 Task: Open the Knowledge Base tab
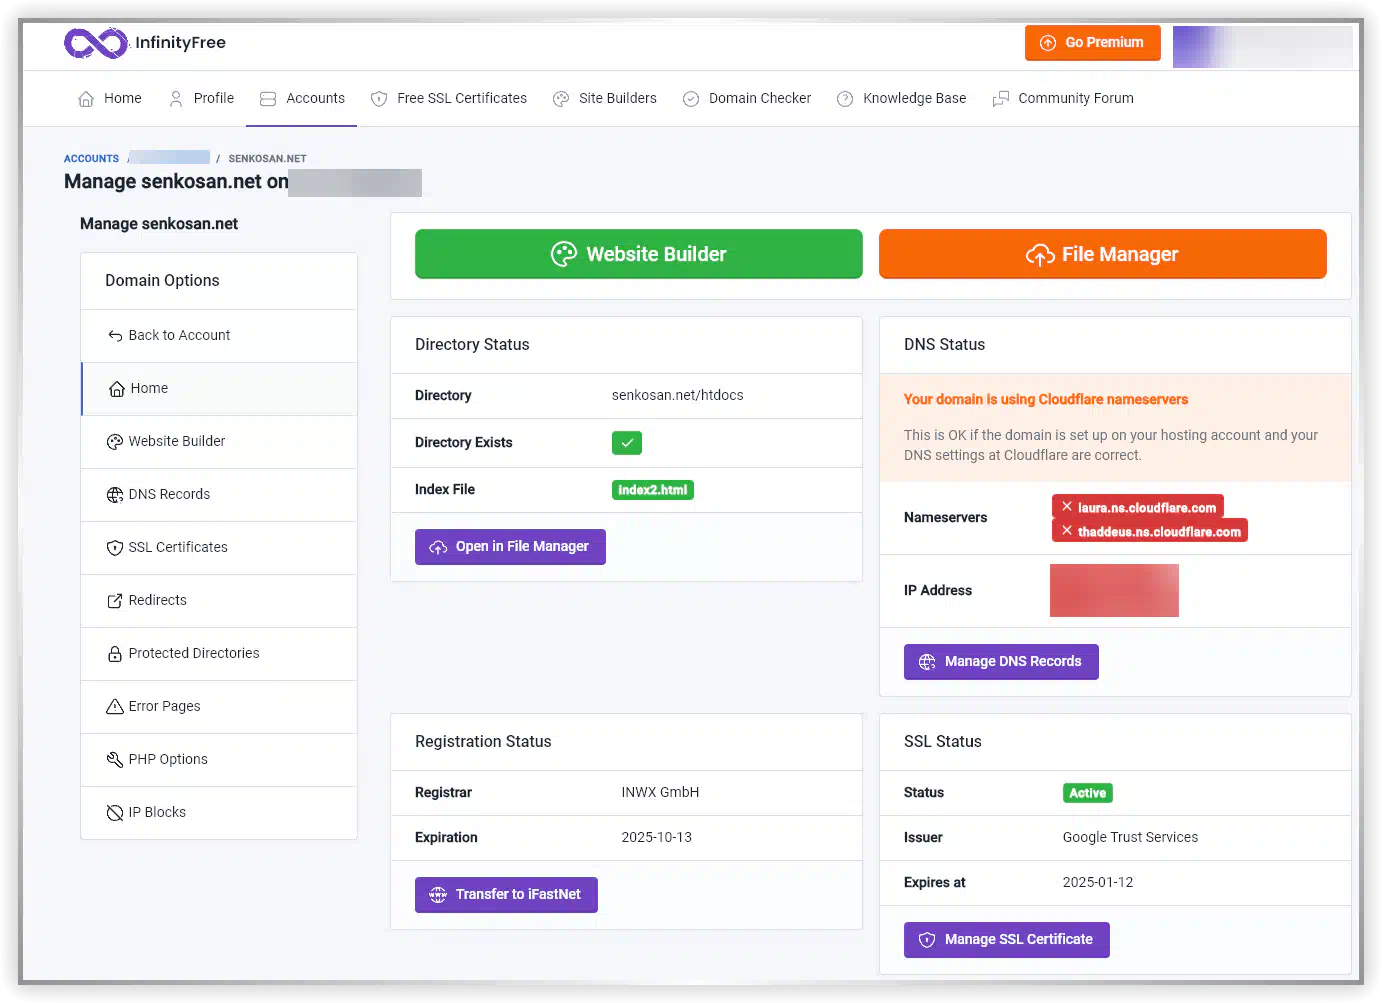tap(902, 98)
